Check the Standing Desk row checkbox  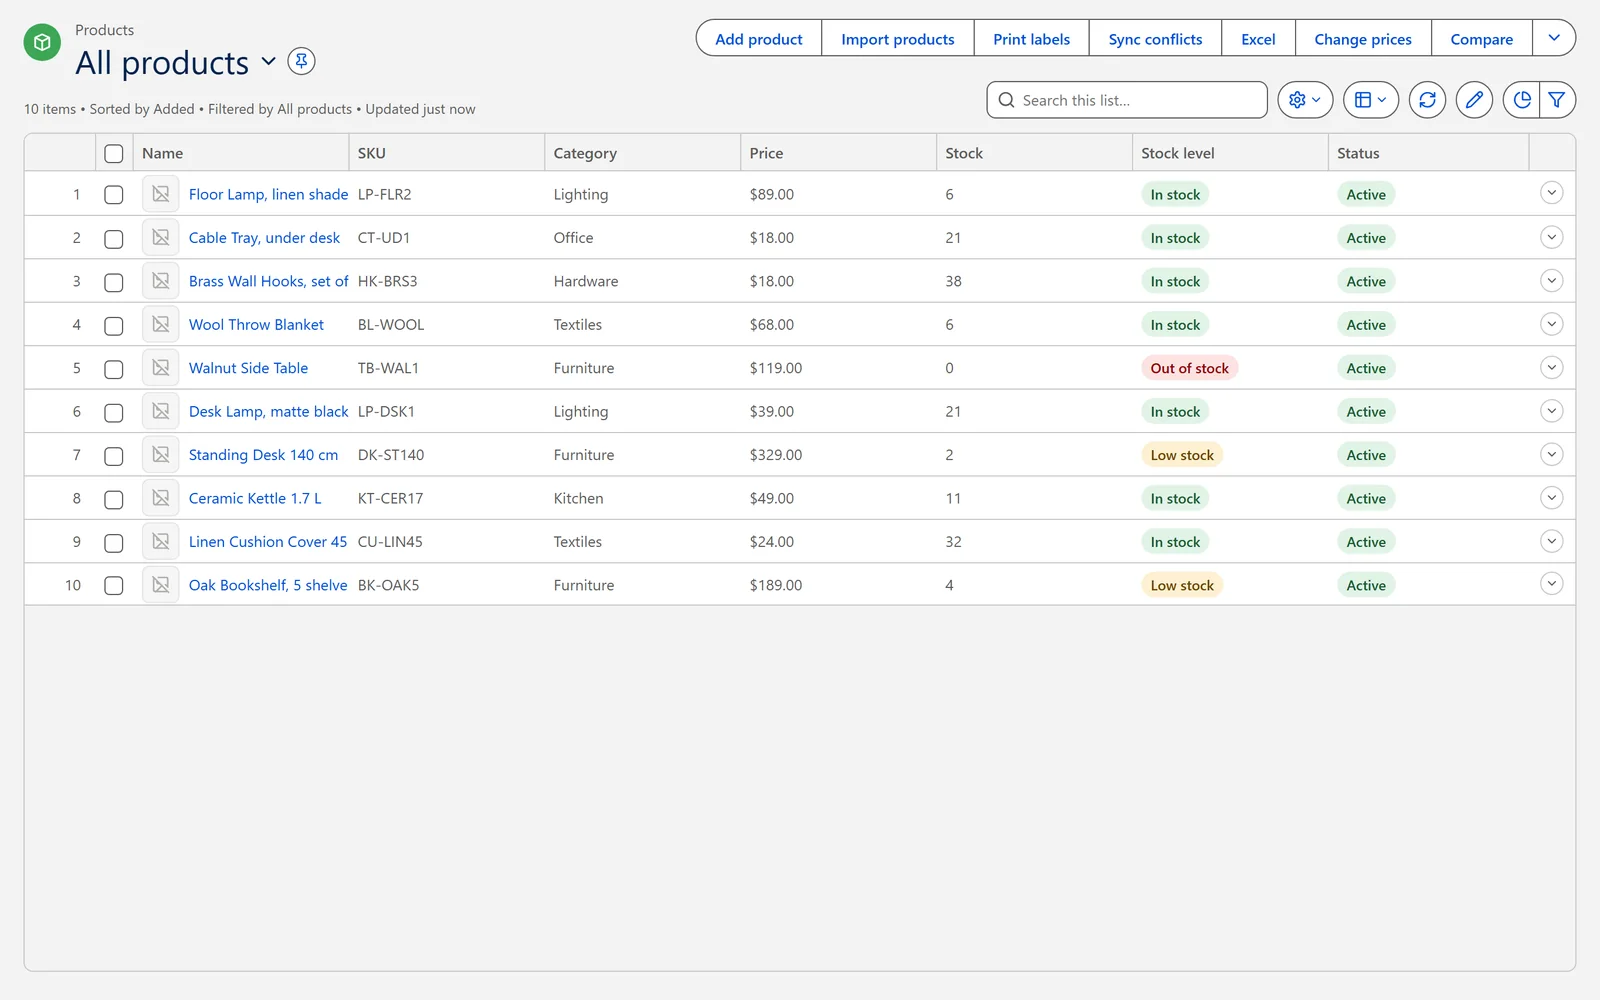pyautogui.click(x=114, y=456)
